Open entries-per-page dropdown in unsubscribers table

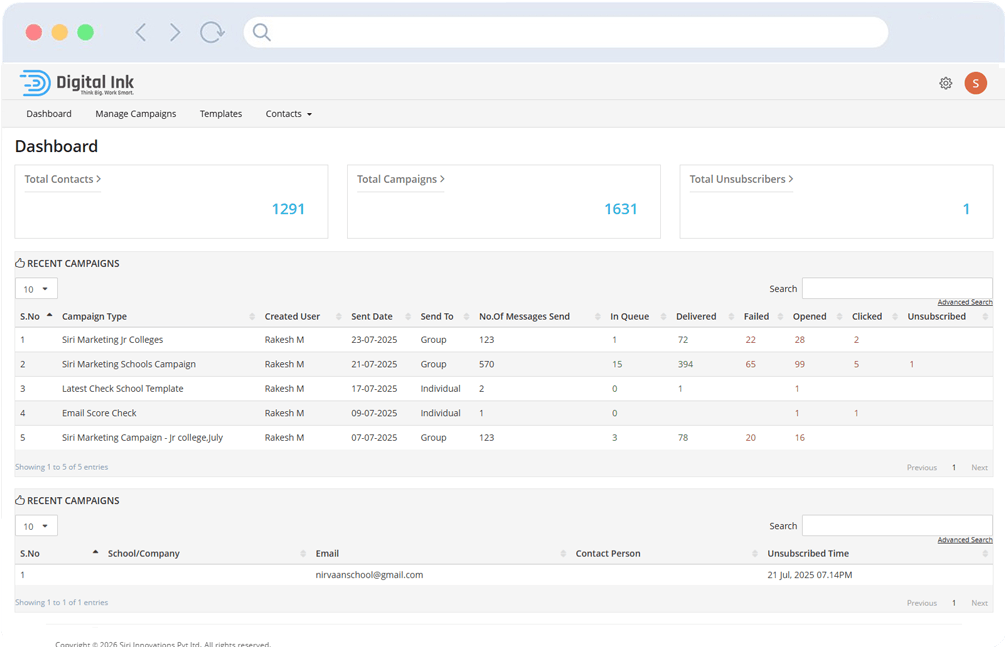click(36, 526)
